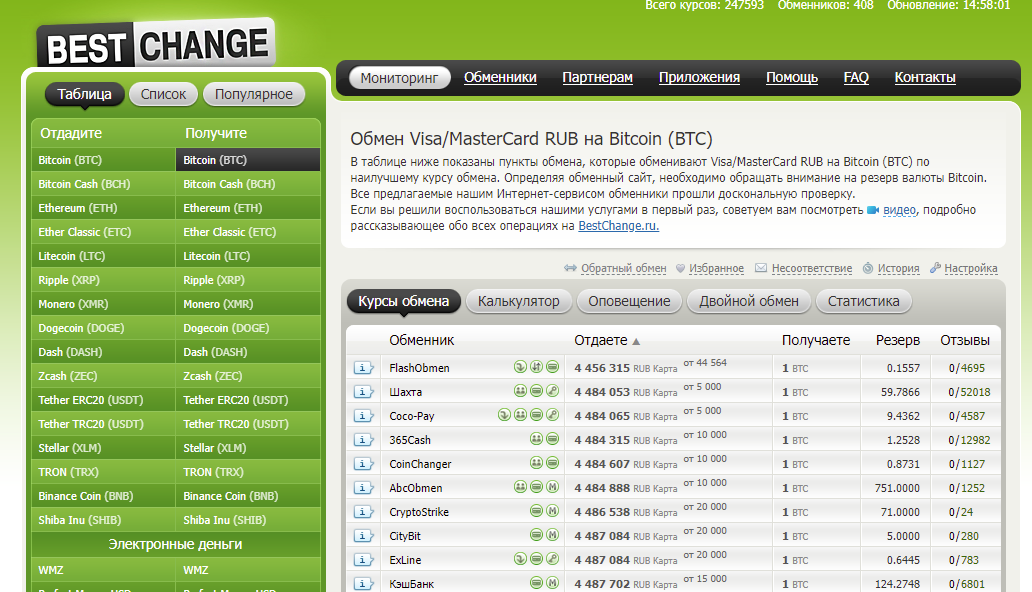Click M icon in AbcObmen row
1032x592 pixels.
[x=553, y=487]
